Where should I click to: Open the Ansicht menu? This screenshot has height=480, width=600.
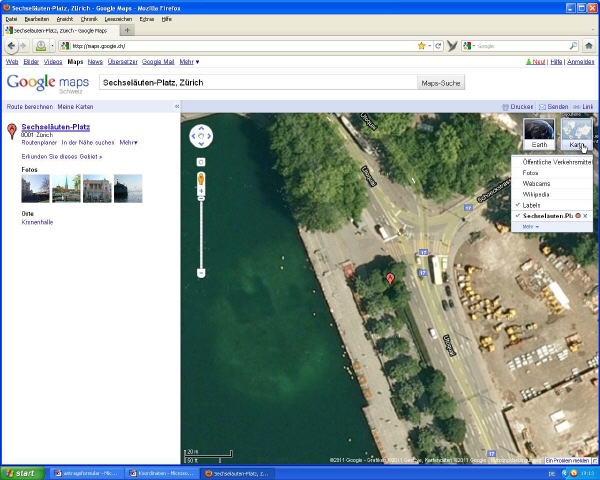[65, 19]
